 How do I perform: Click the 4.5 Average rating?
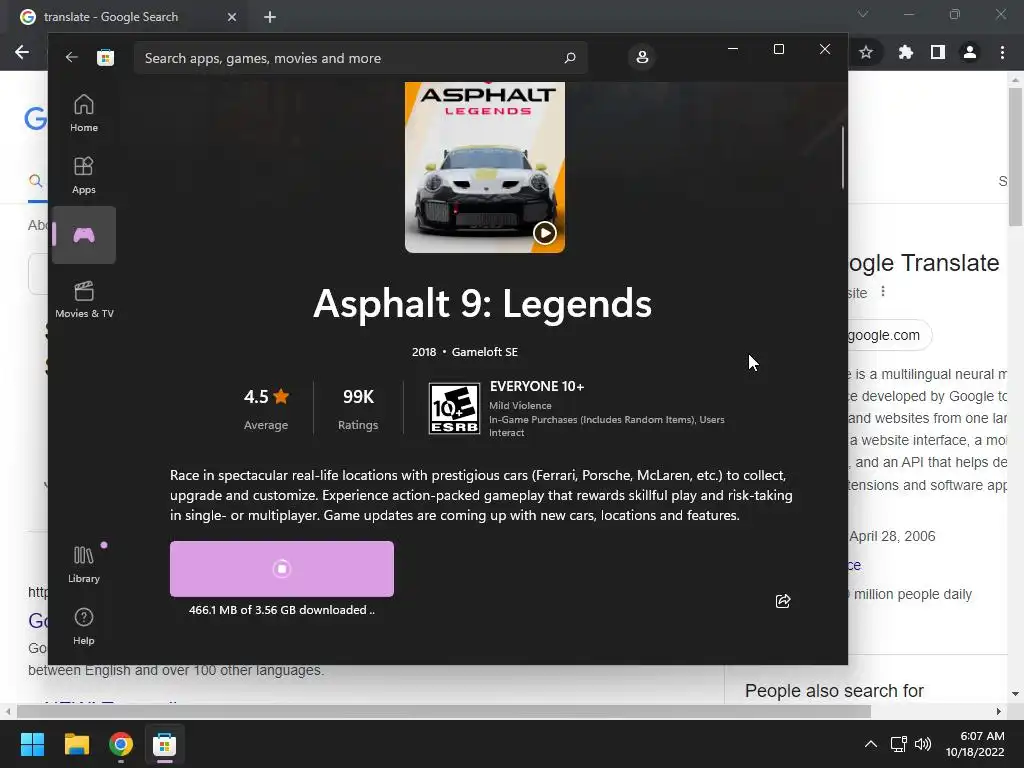pos(266,409)
